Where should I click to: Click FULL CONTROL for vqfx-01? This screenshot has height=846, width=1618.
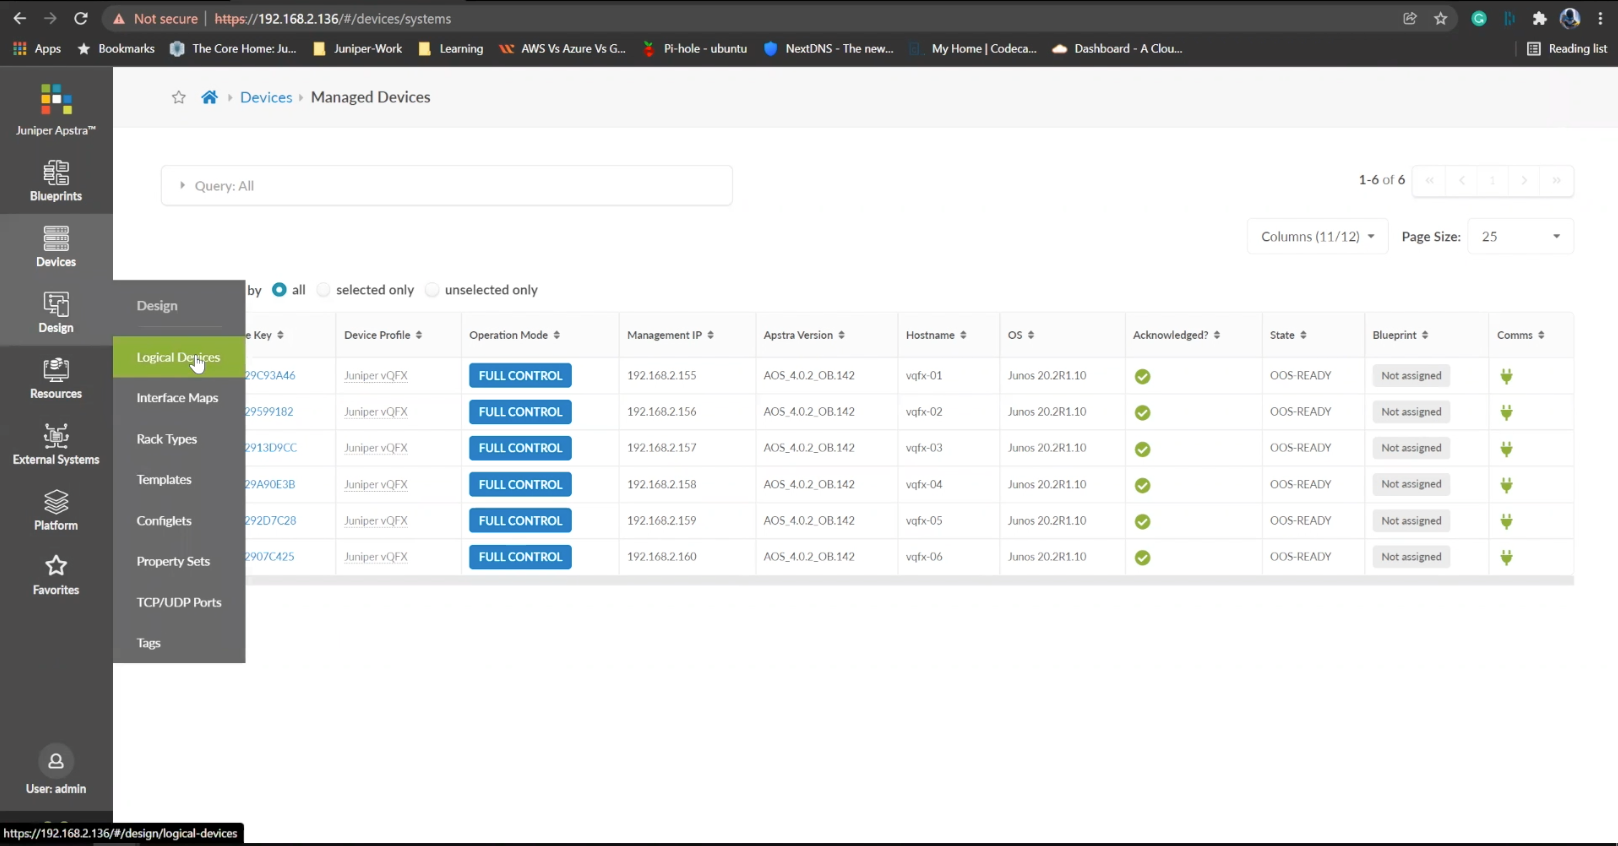(x=520, y=376)
